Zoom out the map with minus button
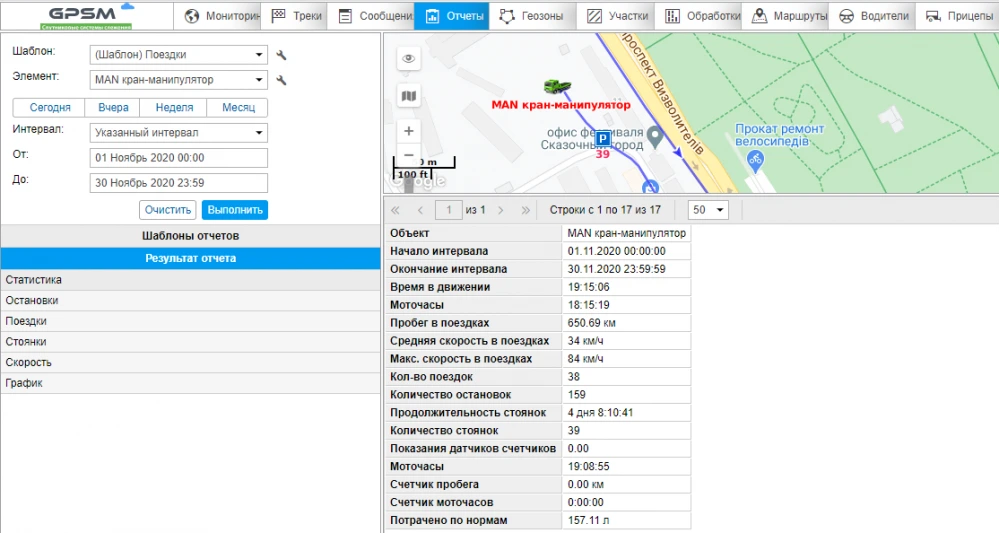The width and height of the screenshot is (1000, 533). coord(408,155)
